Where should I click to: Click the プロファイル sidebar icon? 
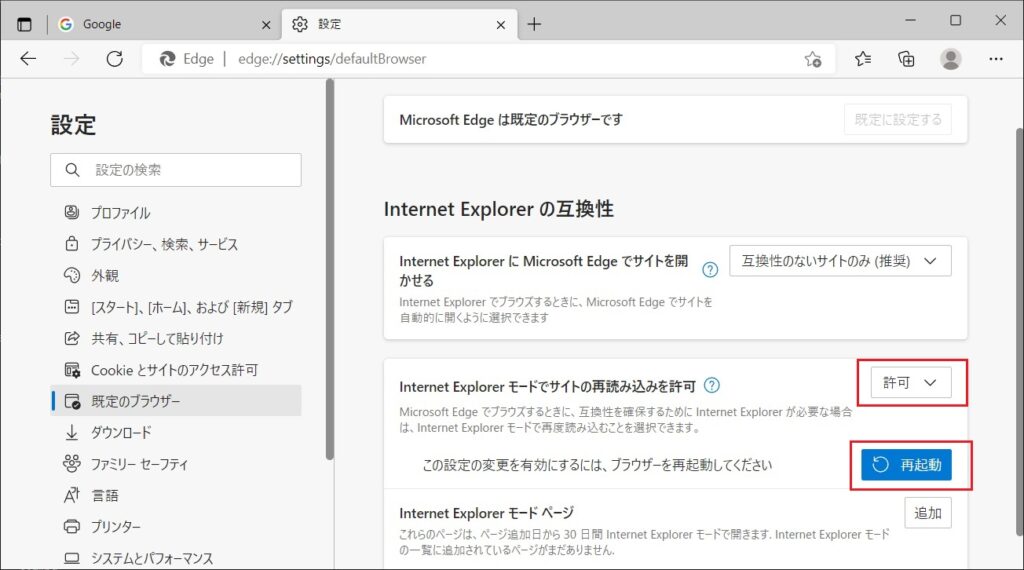click(x=72, y=212)
